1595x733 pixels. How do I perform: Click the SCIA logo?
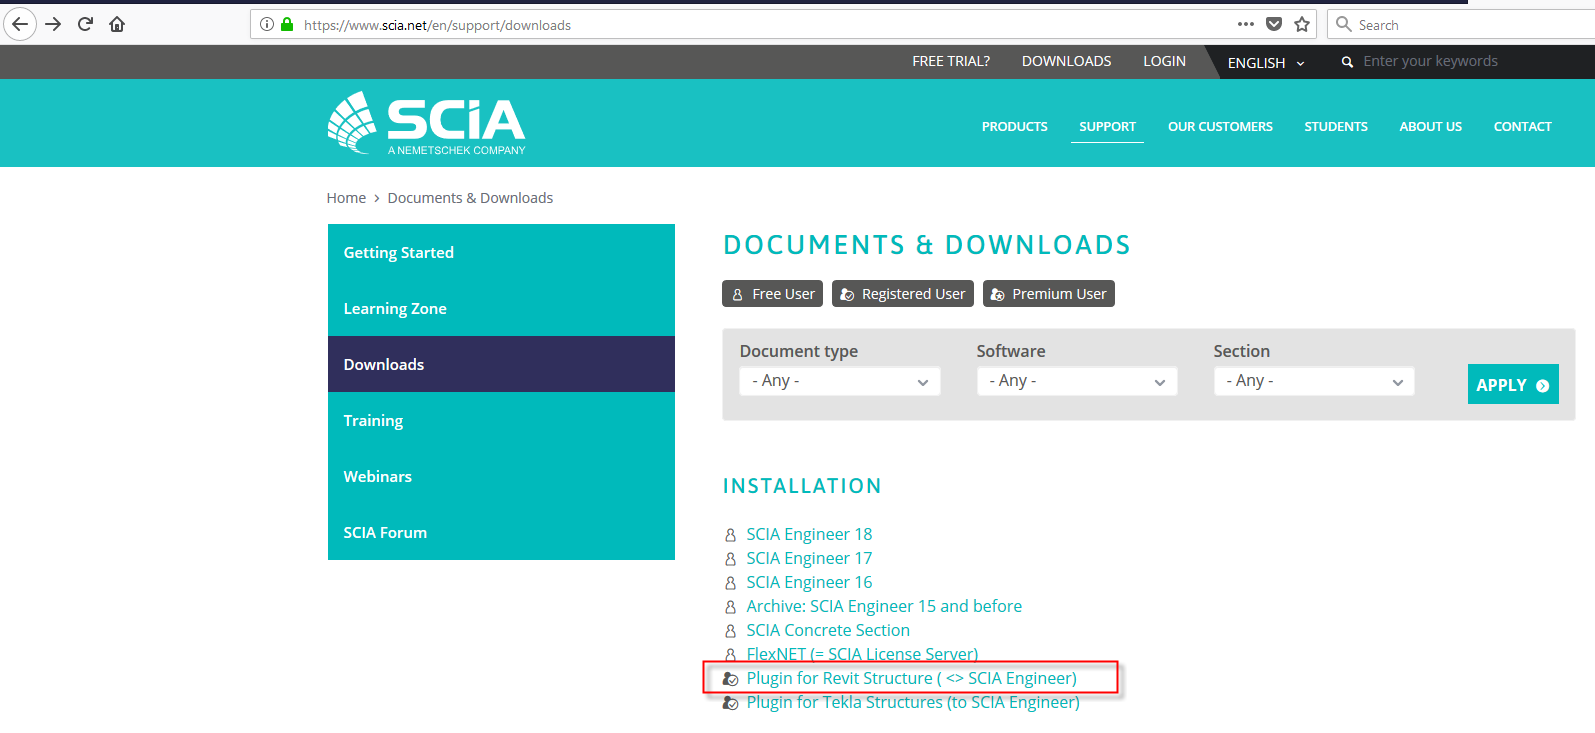[x=427, y=123]
